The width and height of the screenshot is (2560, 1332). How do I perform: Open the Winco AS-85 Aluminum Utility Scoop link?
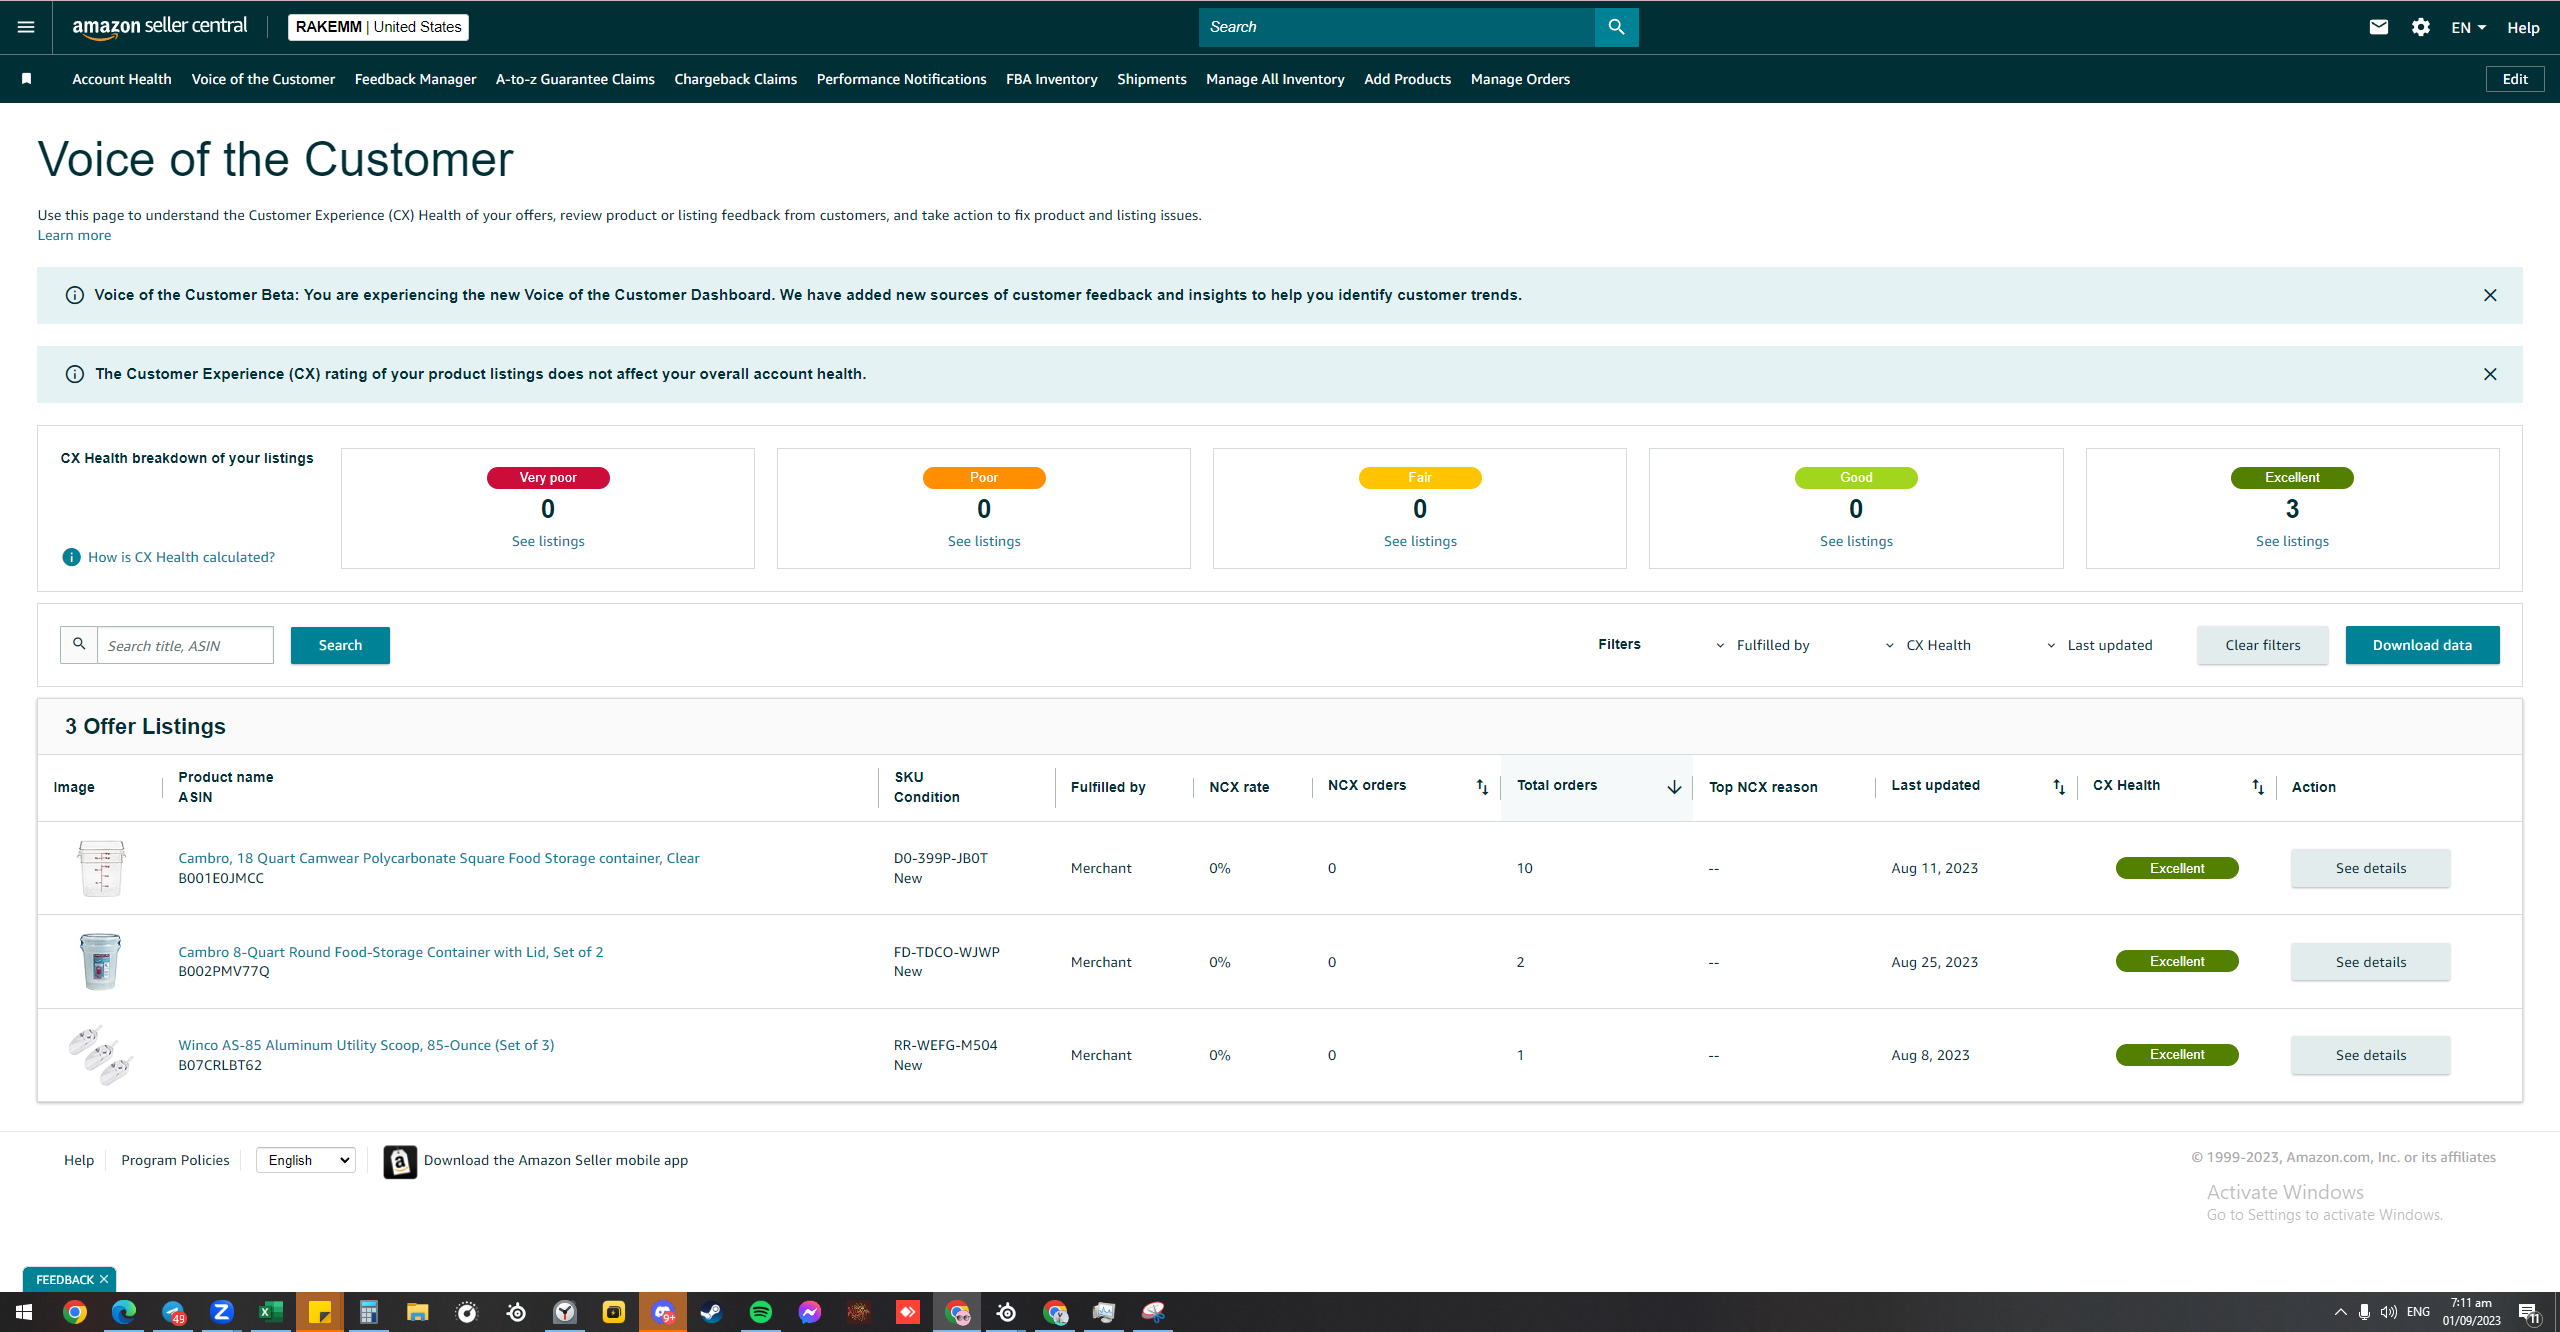pyautogui.click(x=366, y=1045)
